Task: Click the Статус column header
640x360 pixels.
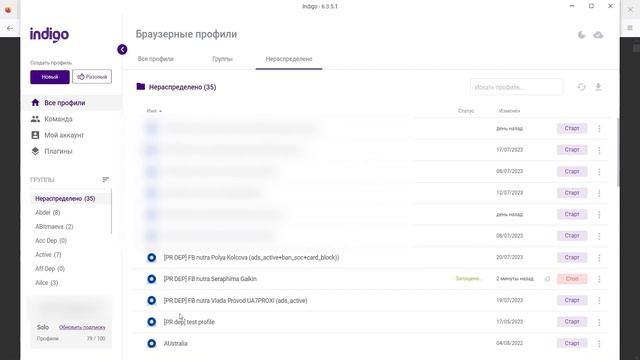Action: tap(466, 111)
